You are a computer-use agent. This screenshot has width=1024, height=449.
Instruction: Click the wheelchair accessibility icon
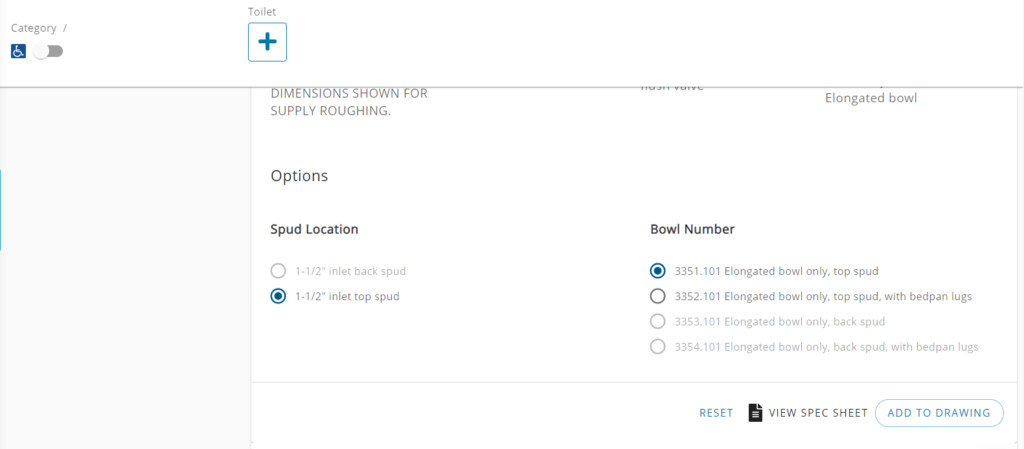18,52
